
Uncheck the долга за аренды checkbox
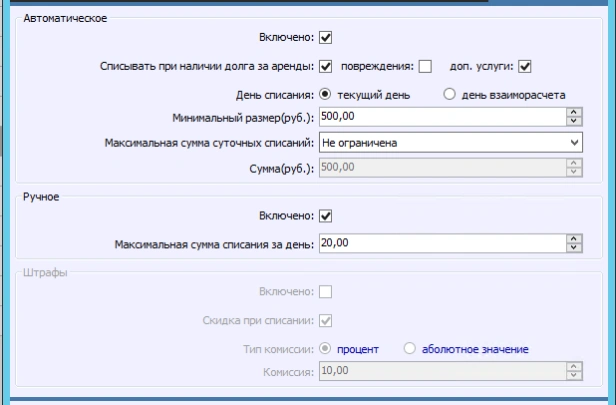point(325,67)
